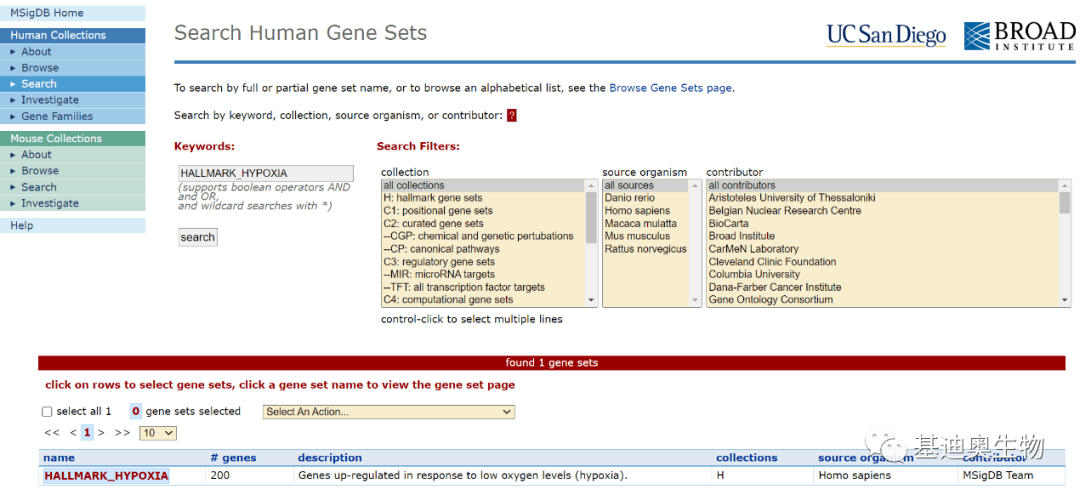
Task: Go to the first page arrows
Action: coord(52,433)
